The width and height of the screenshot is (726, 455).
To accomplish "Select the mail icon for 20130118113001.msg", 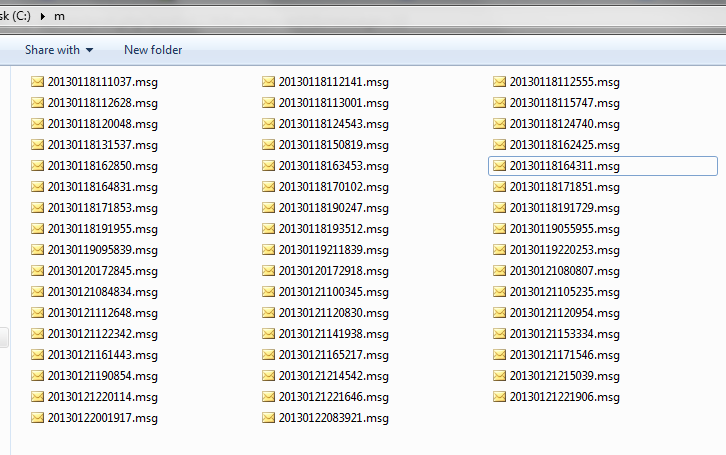I will [269, 103].
